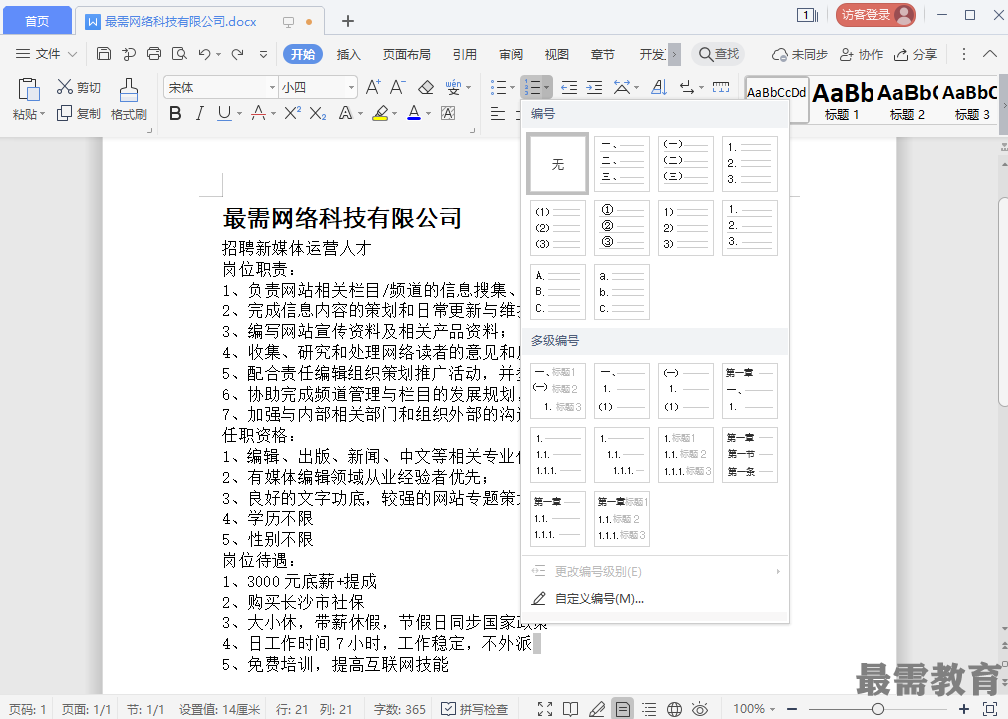The image size is (1008, 719).
Task: Open Print Preview icon
Action: tap(179, 54)
